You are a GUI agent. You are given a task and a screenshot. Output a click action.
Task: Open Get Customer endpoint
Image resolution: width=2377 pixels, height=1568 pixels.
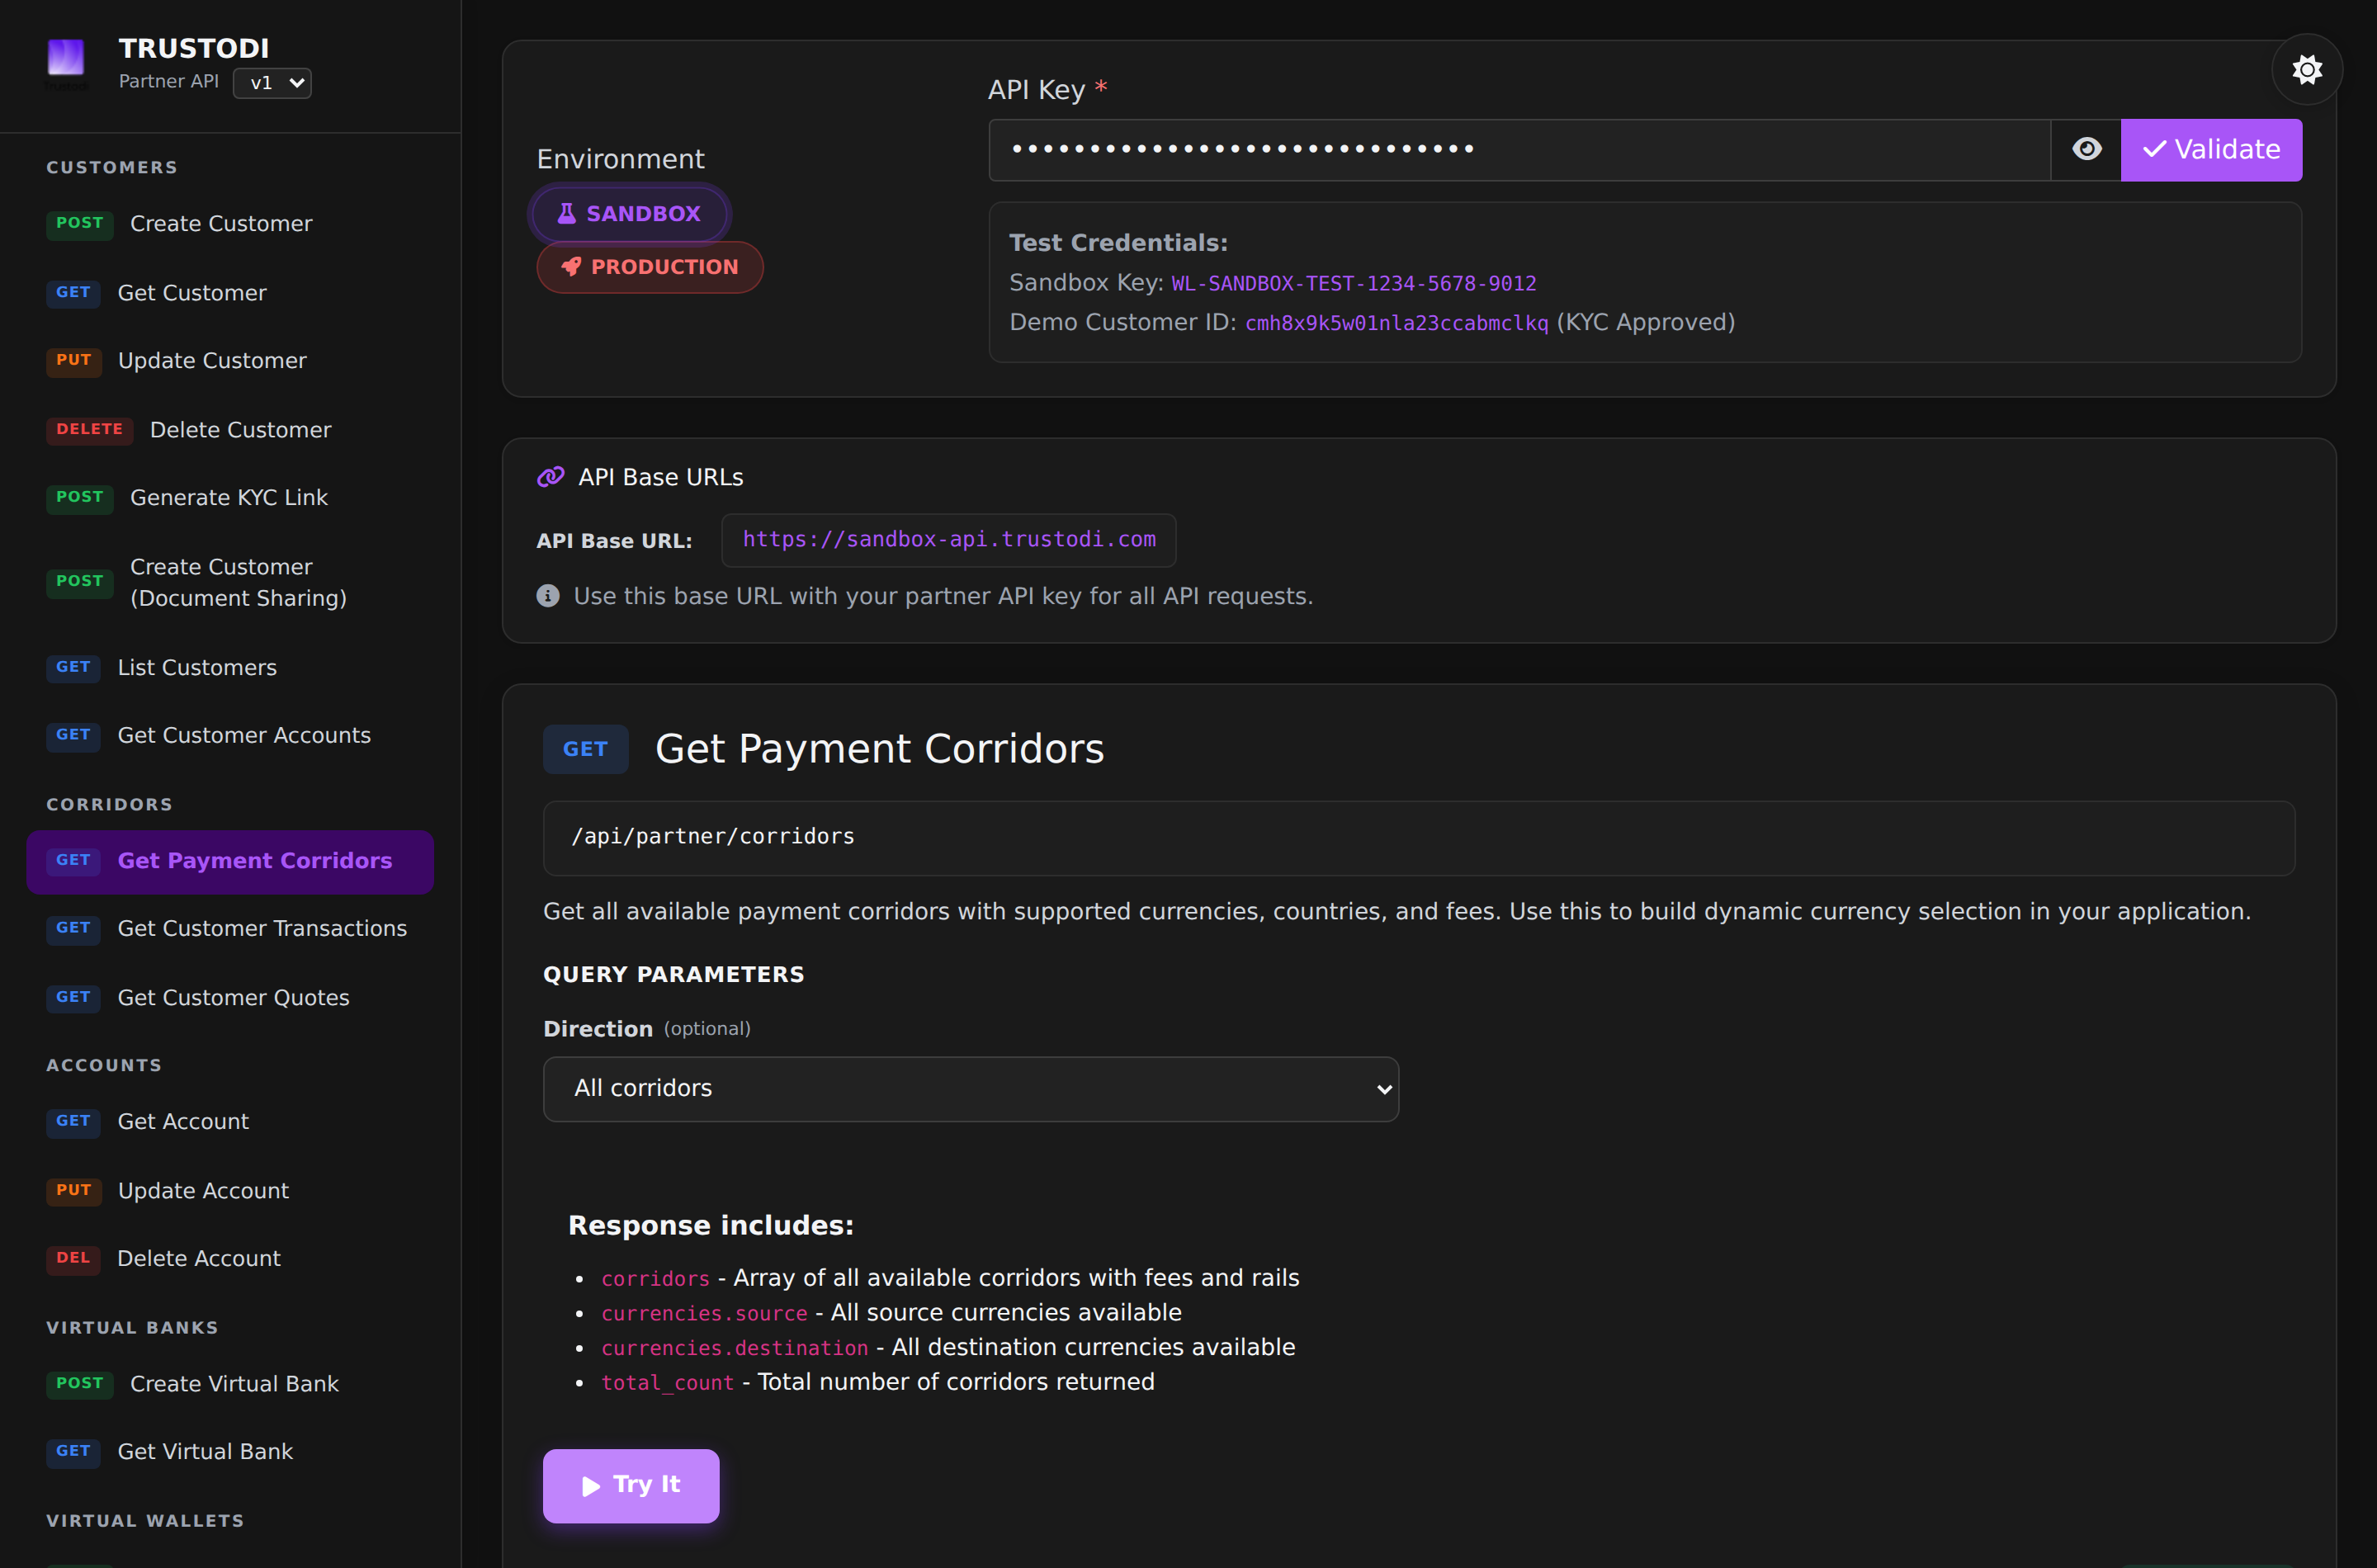[x=230, y=293]
